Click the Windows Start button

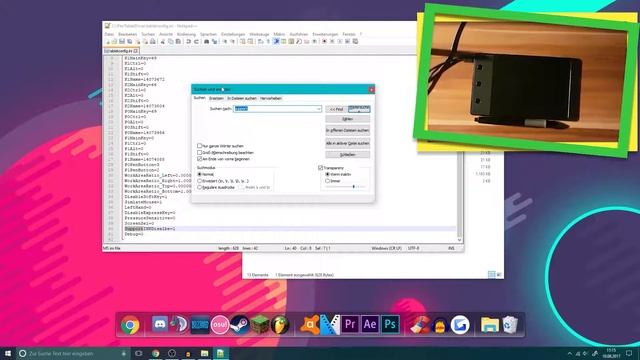(8, 353)
